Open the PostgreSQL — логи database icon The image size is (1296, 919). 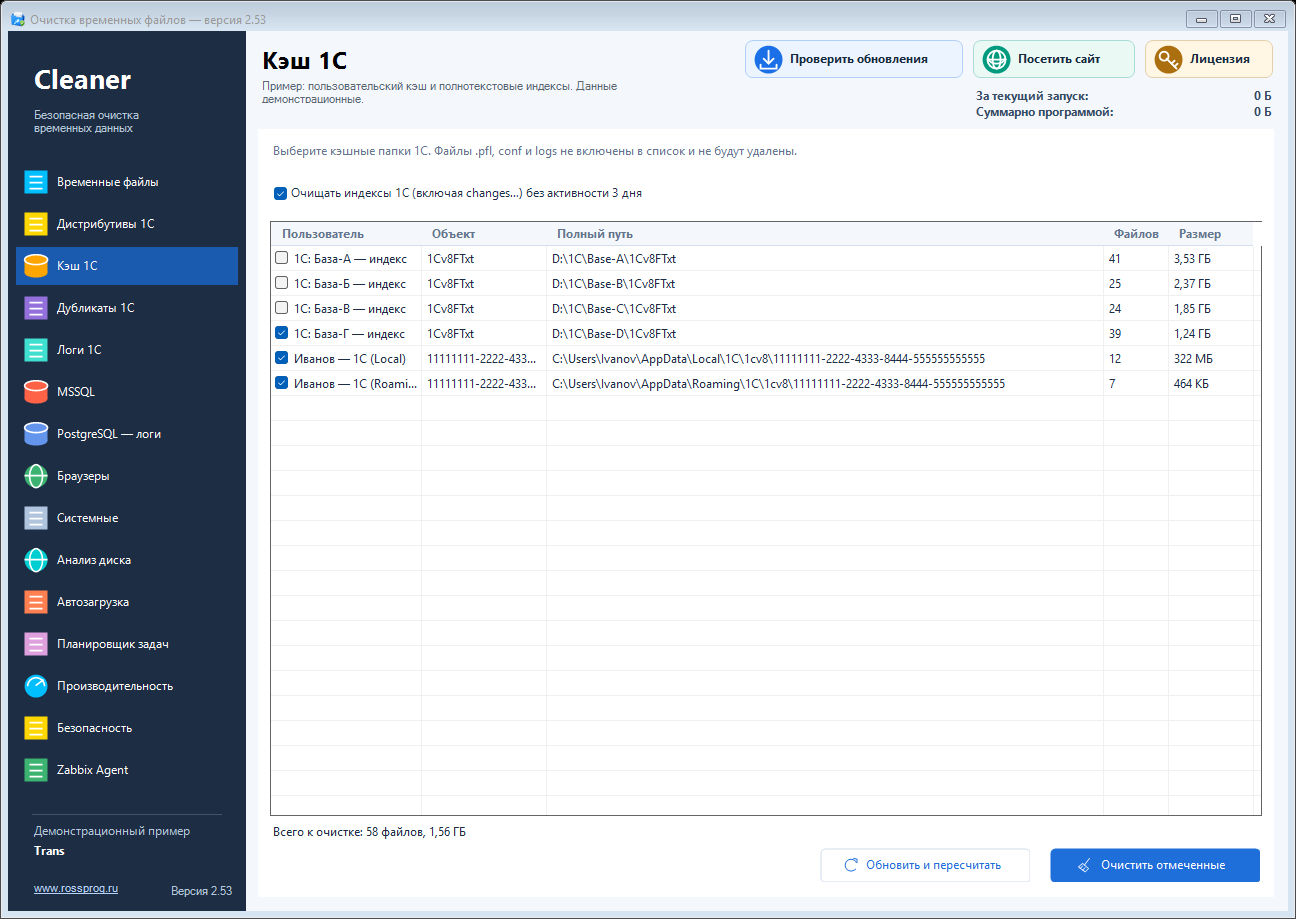[36, 434]
